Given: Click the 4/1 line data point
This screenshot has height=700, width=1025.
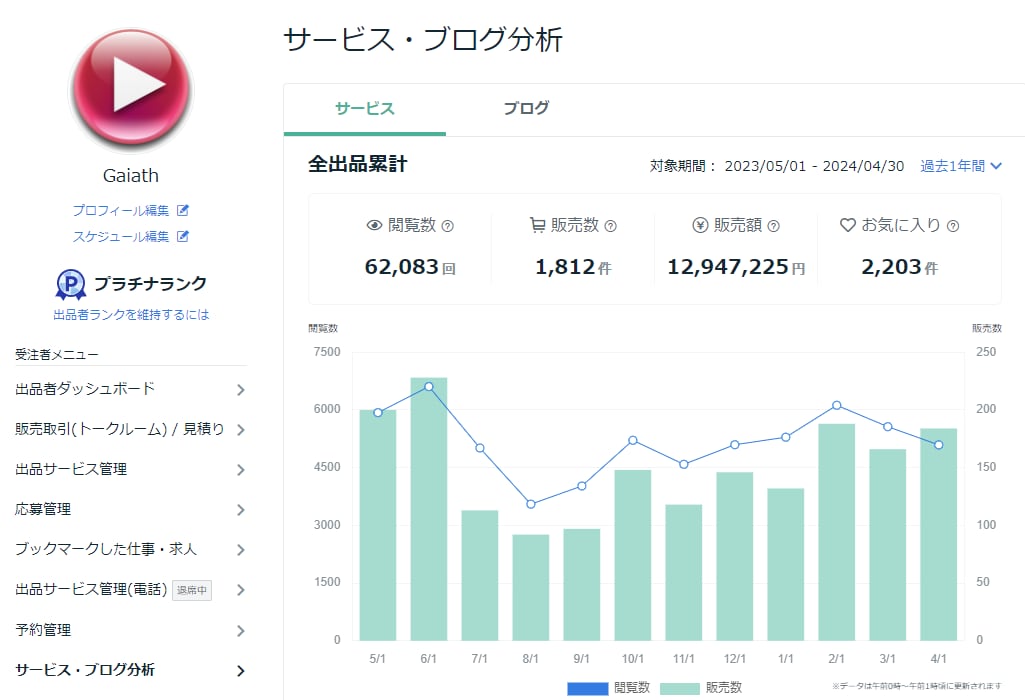Looking at the screenshot, I should point(939,445).
